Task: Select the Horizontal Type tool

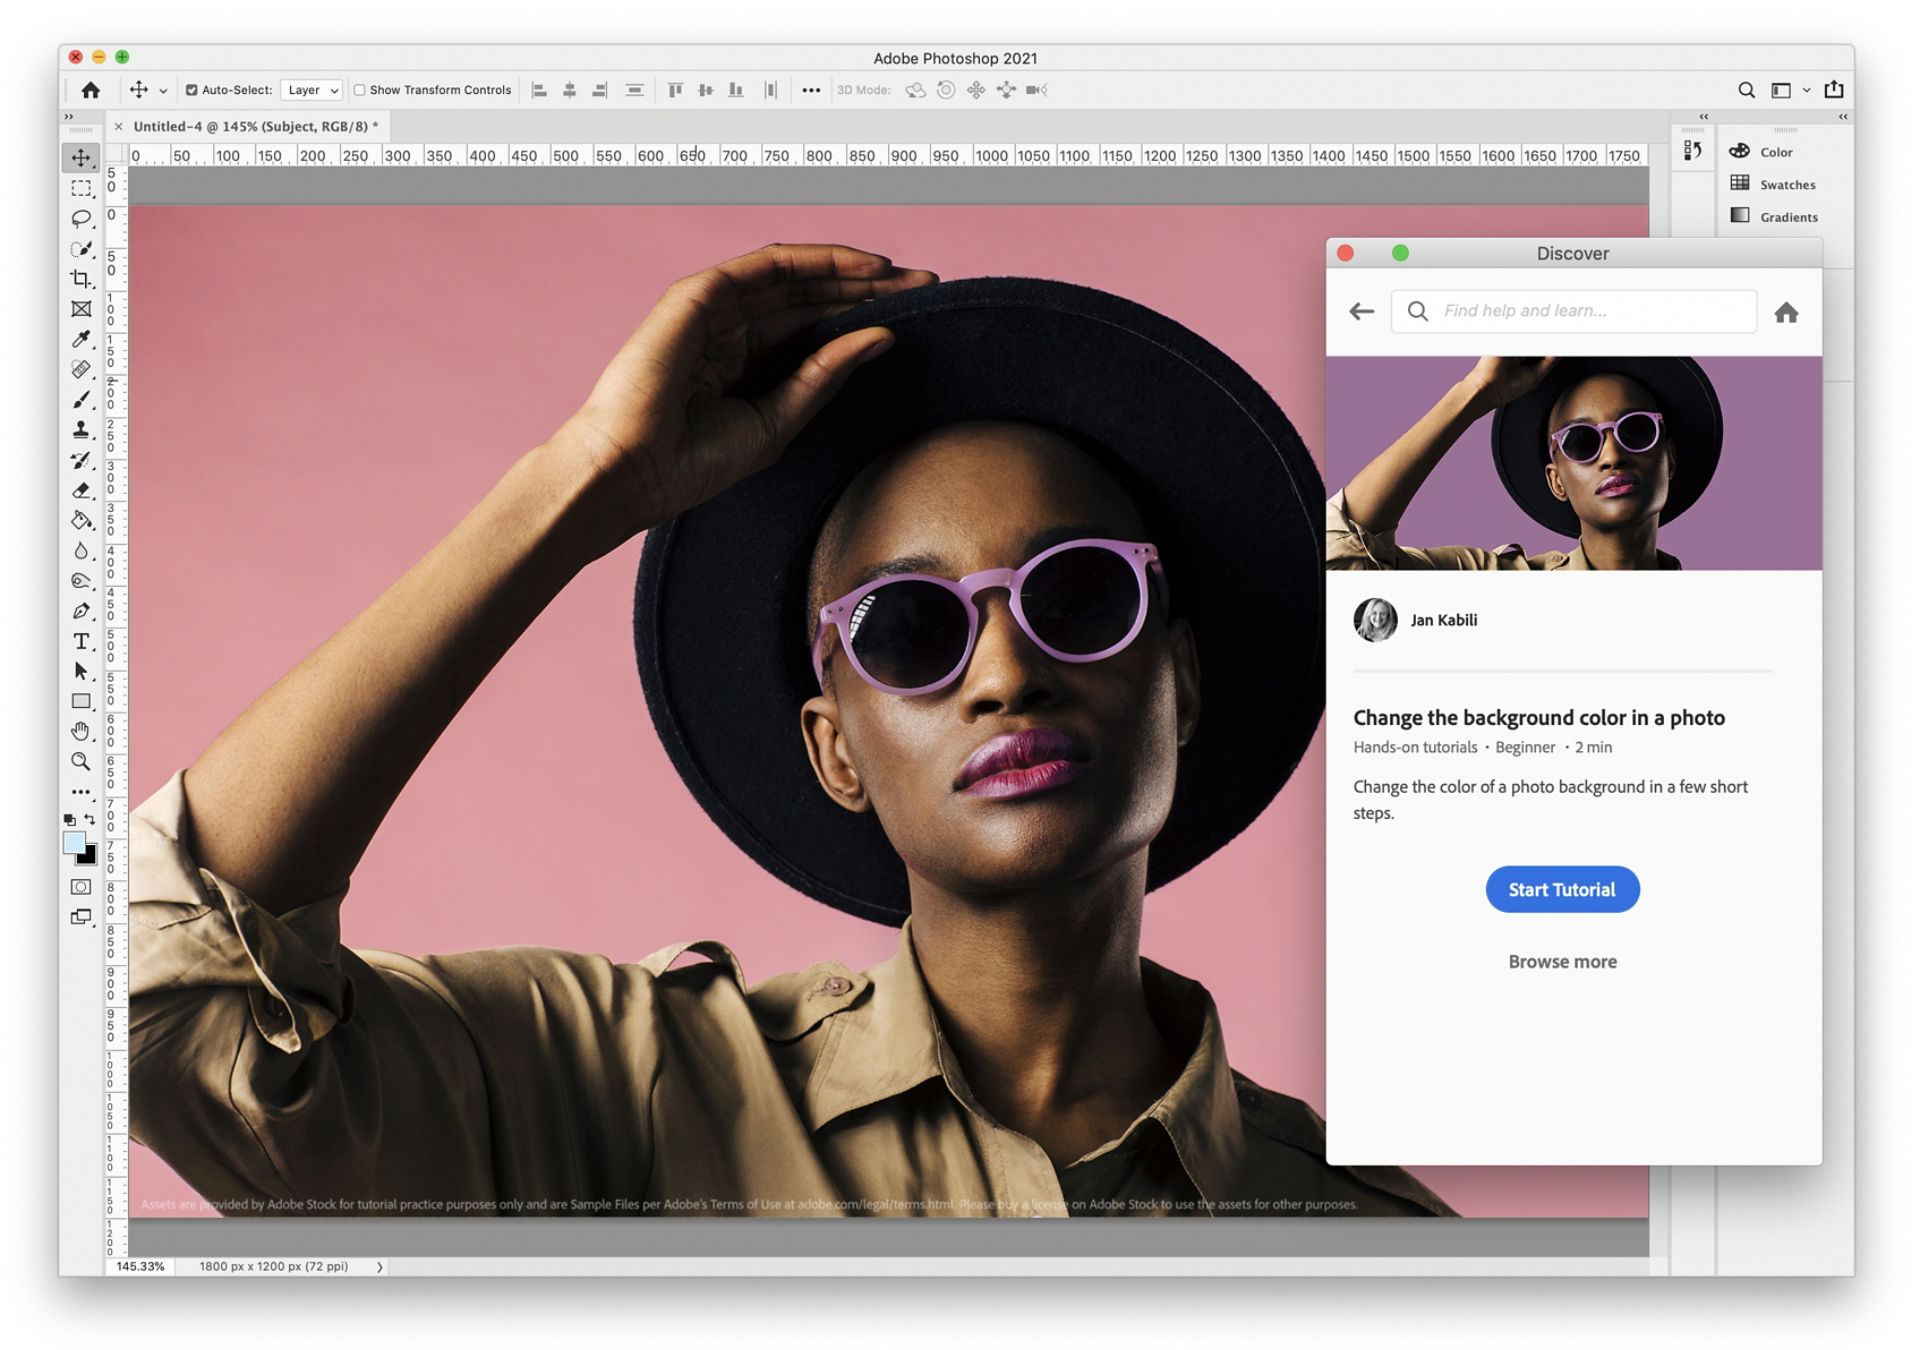Action: 81,641
